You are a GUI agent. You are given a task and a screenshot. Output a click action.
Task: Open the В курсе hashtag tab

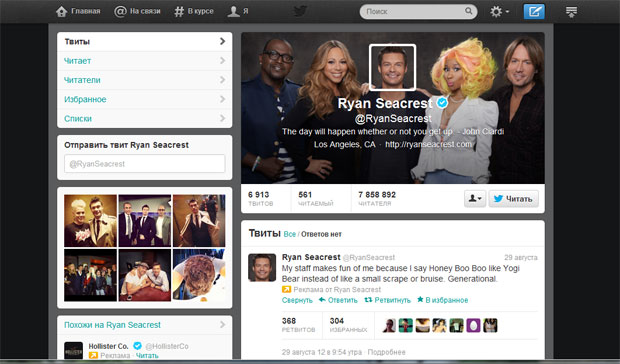point(194,11)
